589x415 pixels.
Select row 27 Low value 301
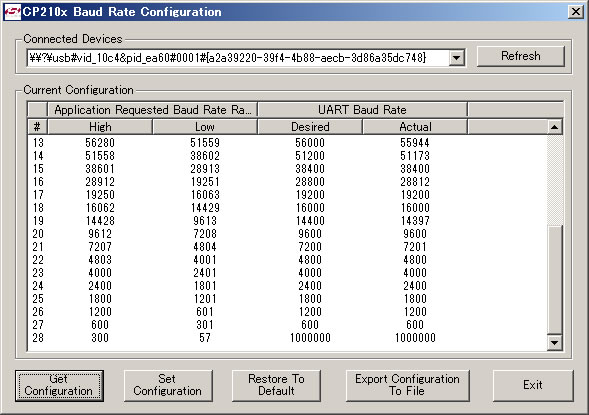click(205, 325)
